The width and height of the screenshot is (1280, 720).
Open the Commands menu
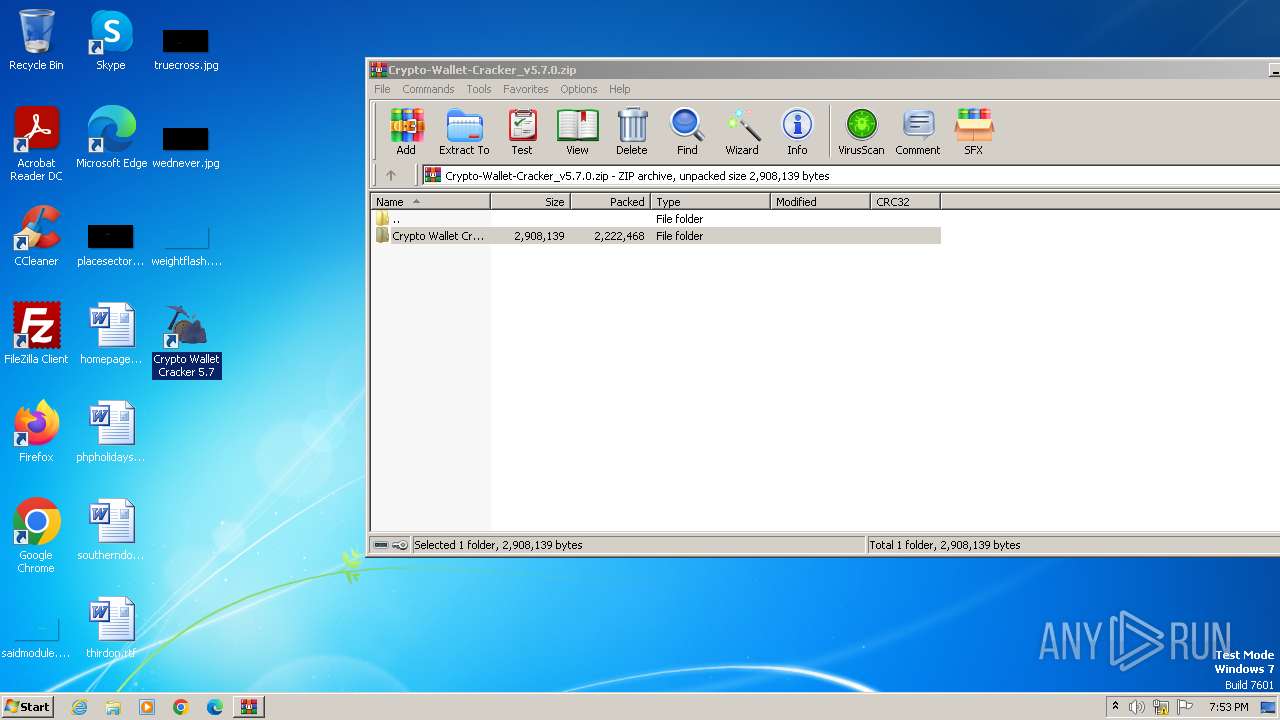pos(428,89)
